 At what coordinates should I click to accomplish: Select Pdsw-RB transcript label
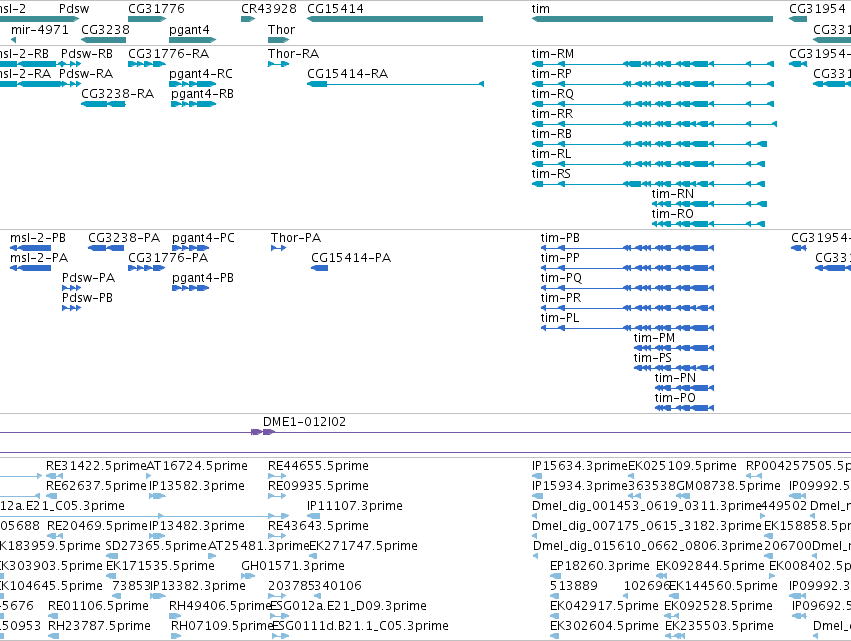point(87,54)
